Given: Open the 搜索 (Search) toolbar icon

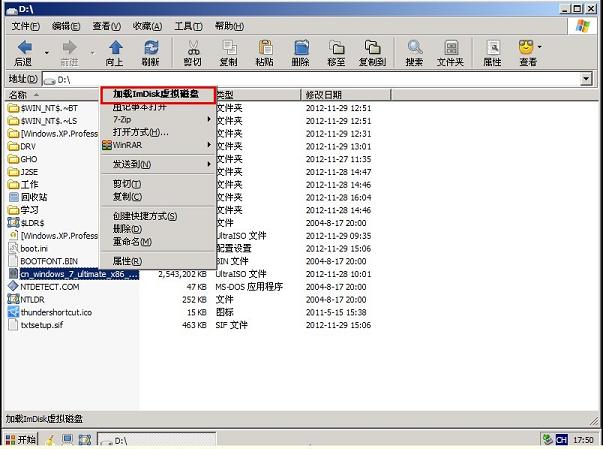Looking at the screenshot, I should click(x=414, y=51).
